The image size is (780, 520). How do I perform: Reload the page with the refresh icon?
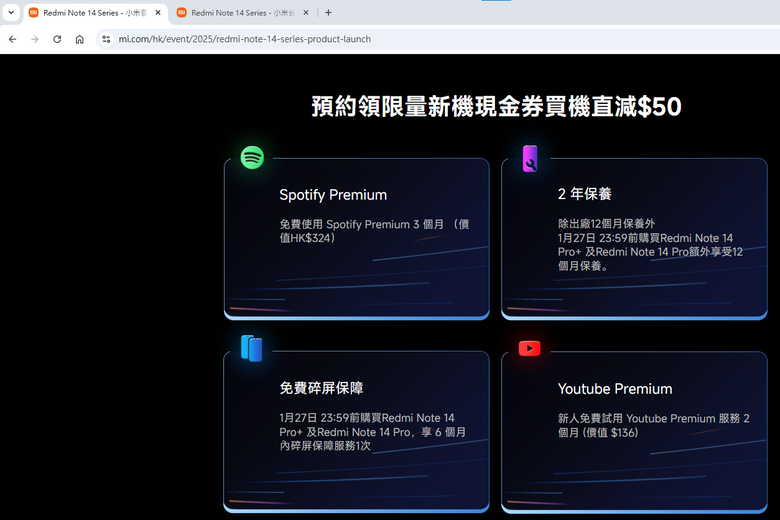[x=57, y=39]
